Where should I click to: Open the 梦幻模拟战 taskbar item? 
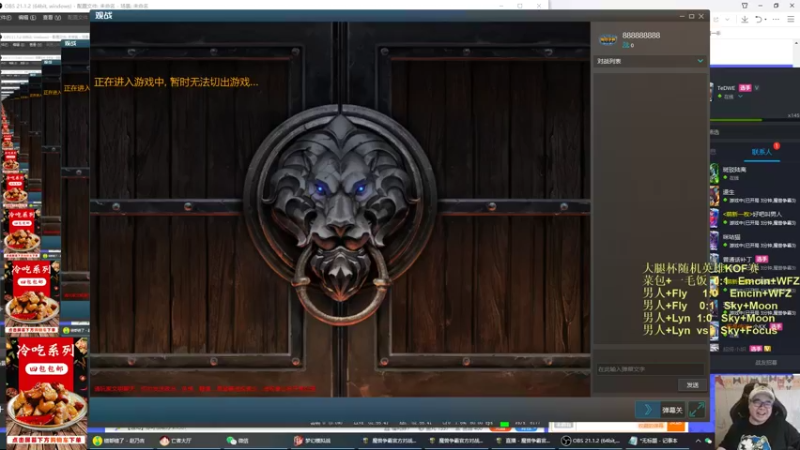tap(312, 441)
